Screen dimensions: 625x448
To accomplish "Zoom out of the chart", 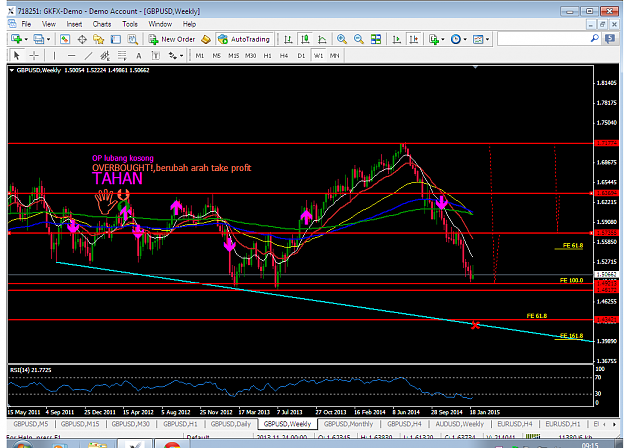I will (x=359, y=39).
